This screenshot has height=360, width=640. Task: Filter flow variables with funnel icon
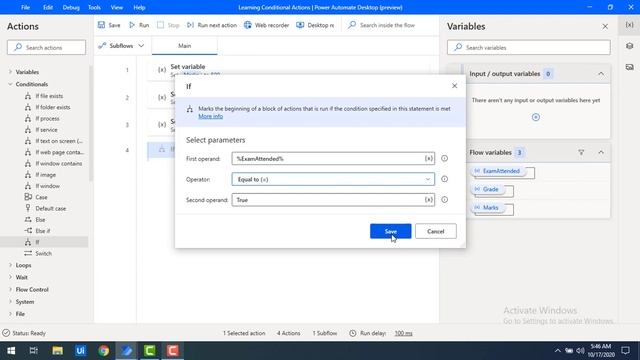(x=581, y=152)
